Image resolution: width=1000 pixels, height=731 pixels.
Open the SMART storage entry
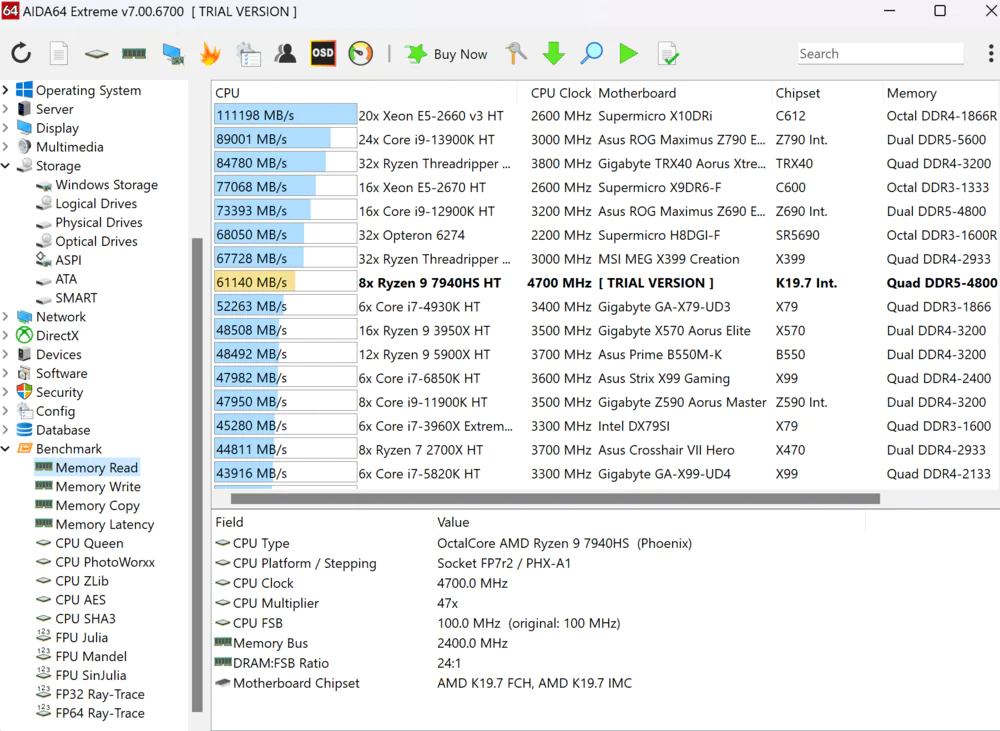(x=67, y=298)
